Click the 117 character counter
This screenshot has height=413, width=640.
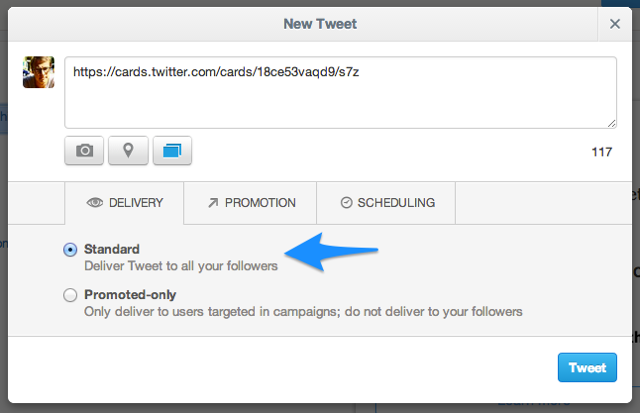pos(602,152)
